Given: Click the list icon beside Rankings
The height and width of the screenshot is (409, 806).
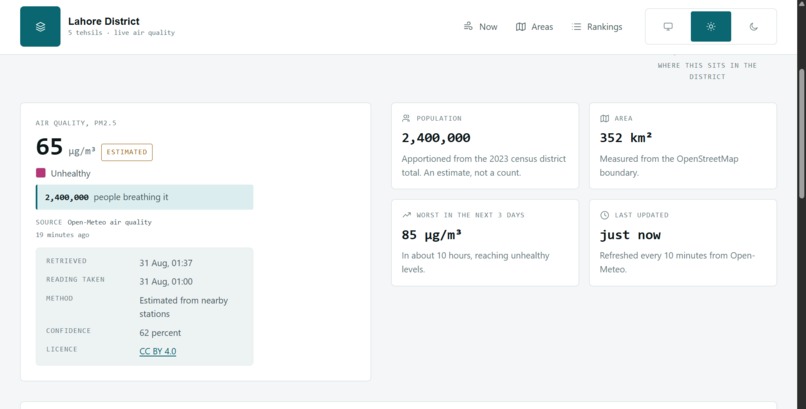Looking at the screenshot, I should (x=576, y=27).
